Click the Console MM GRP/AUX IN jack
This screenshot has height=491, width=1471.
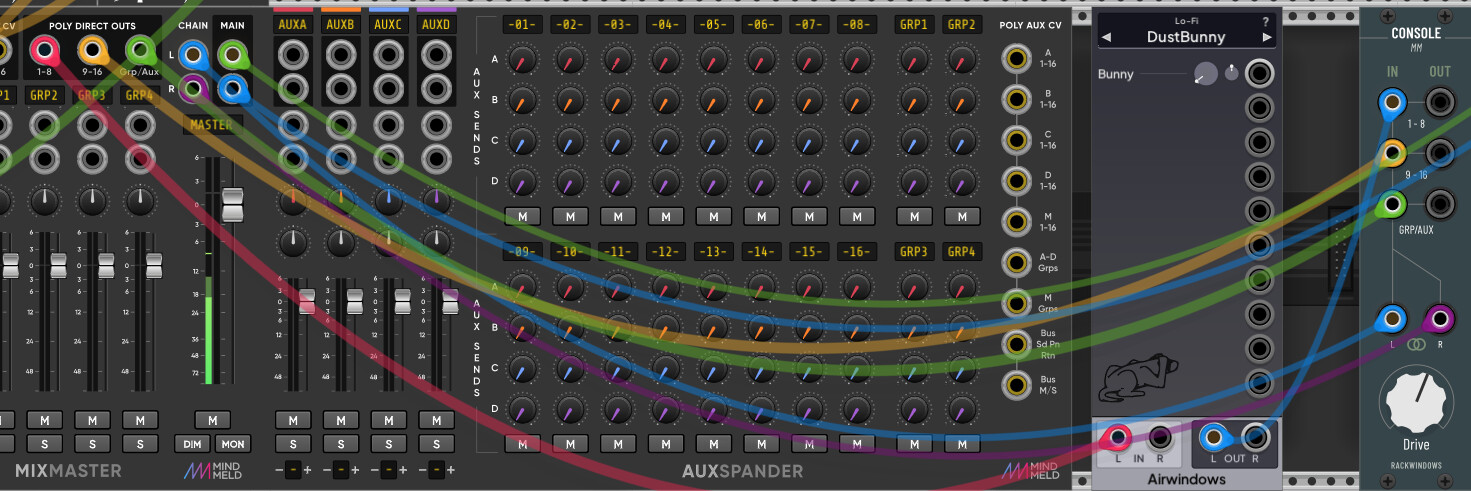[1391, 206]
